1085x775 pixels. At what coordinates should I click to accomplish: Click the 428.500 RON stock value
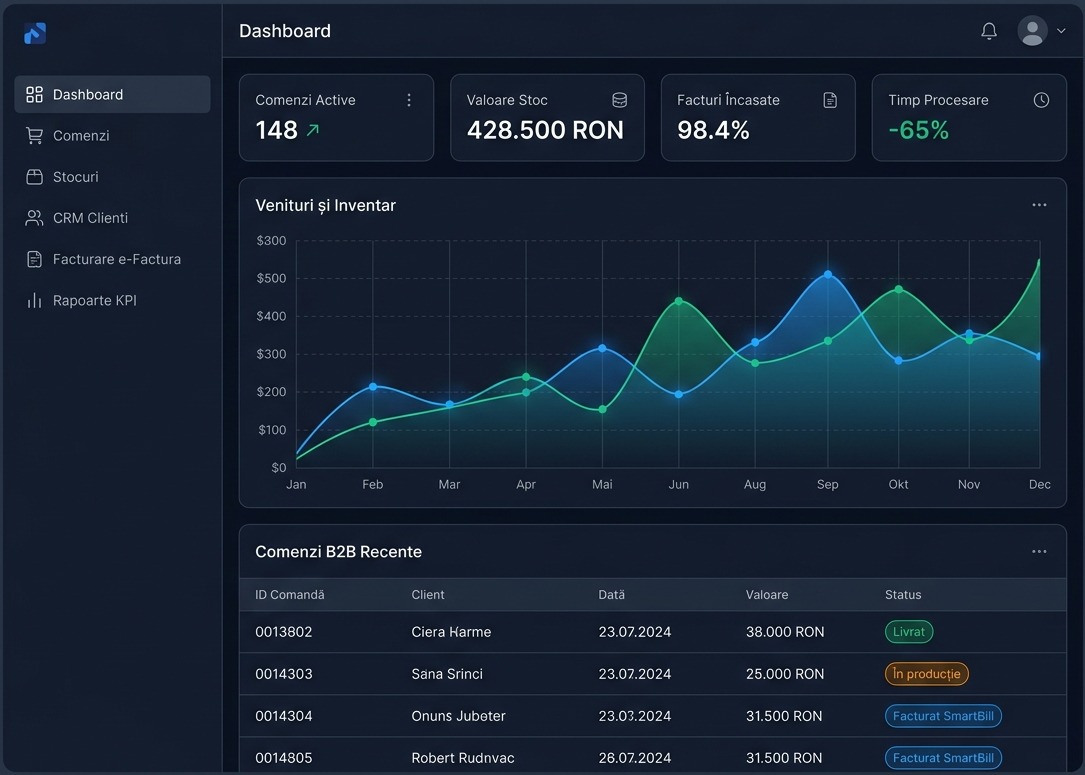point(545,130)
